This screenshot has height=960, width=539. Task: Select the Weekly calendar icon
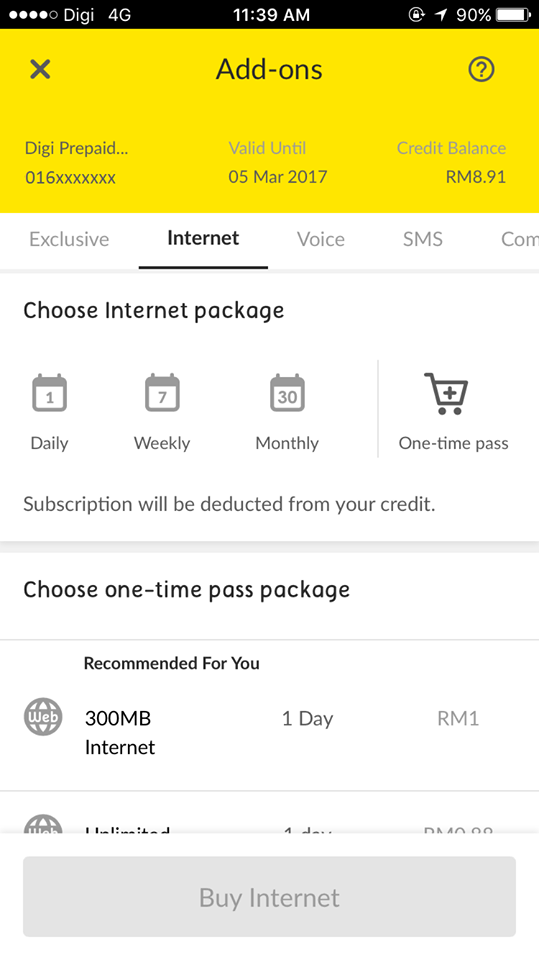(x=162, y=392)
